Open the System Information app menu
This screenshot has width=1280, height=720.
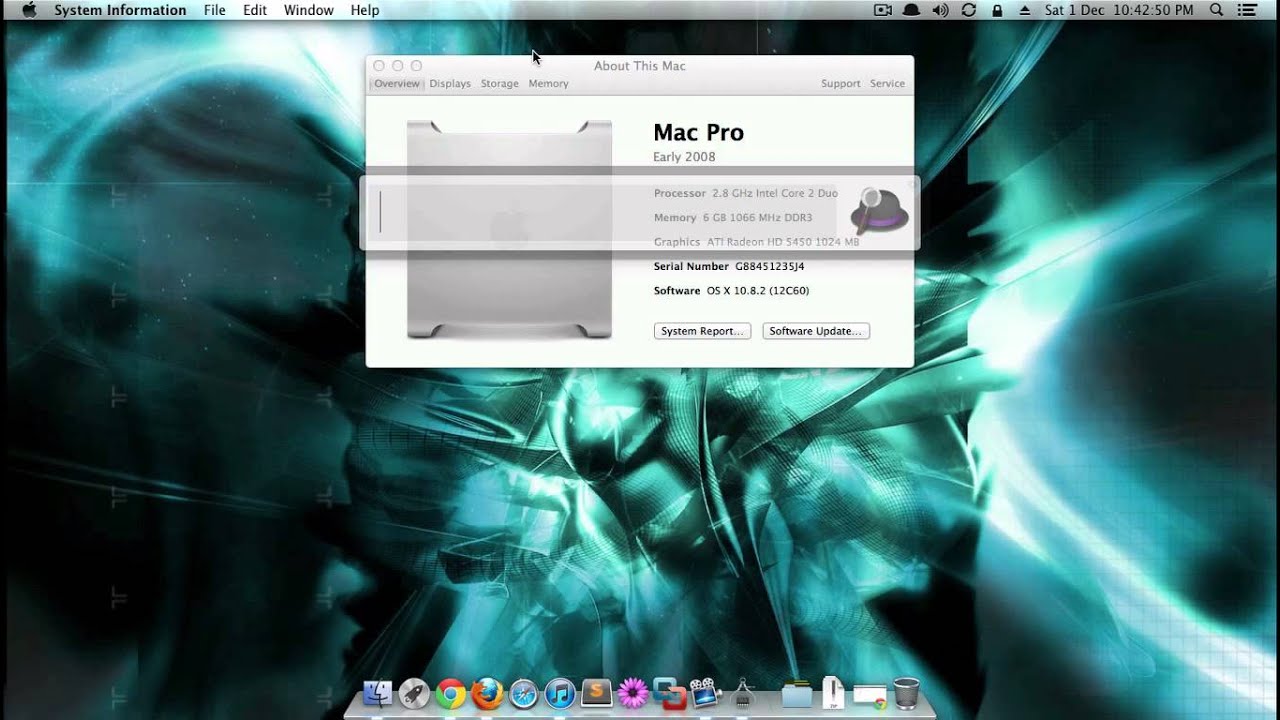120,10
